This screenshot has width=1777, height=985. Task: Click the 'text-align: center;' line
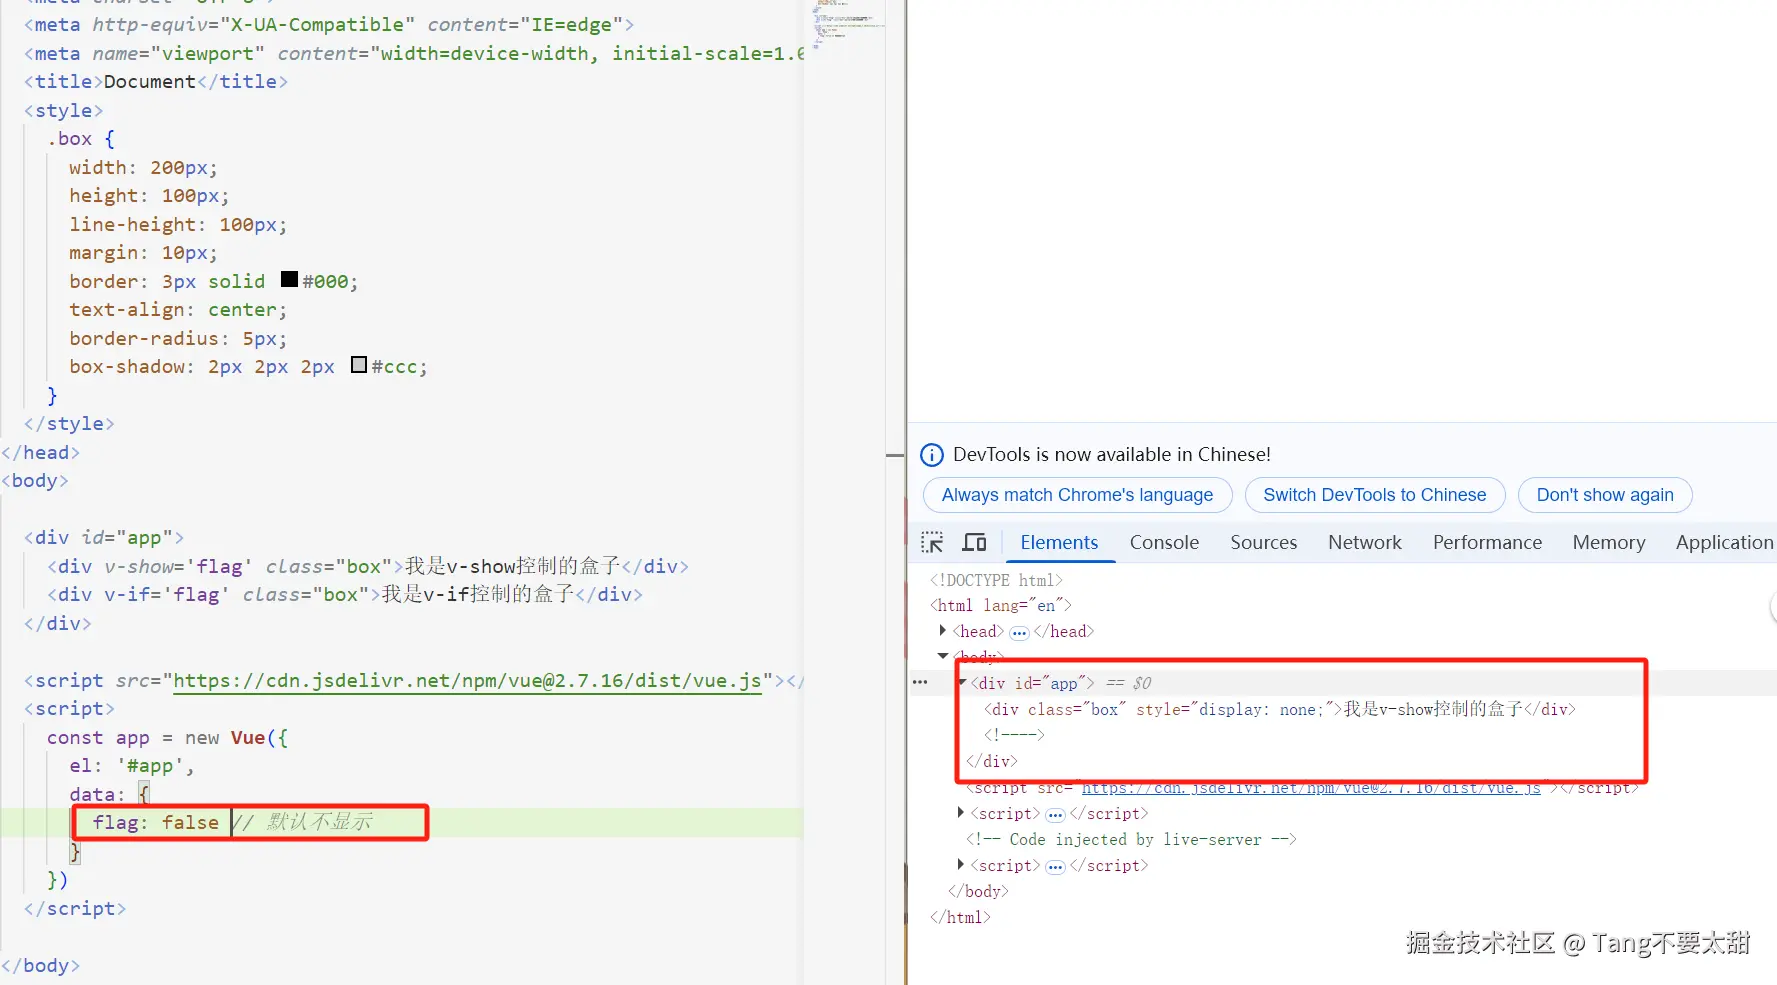coord(178,310)
